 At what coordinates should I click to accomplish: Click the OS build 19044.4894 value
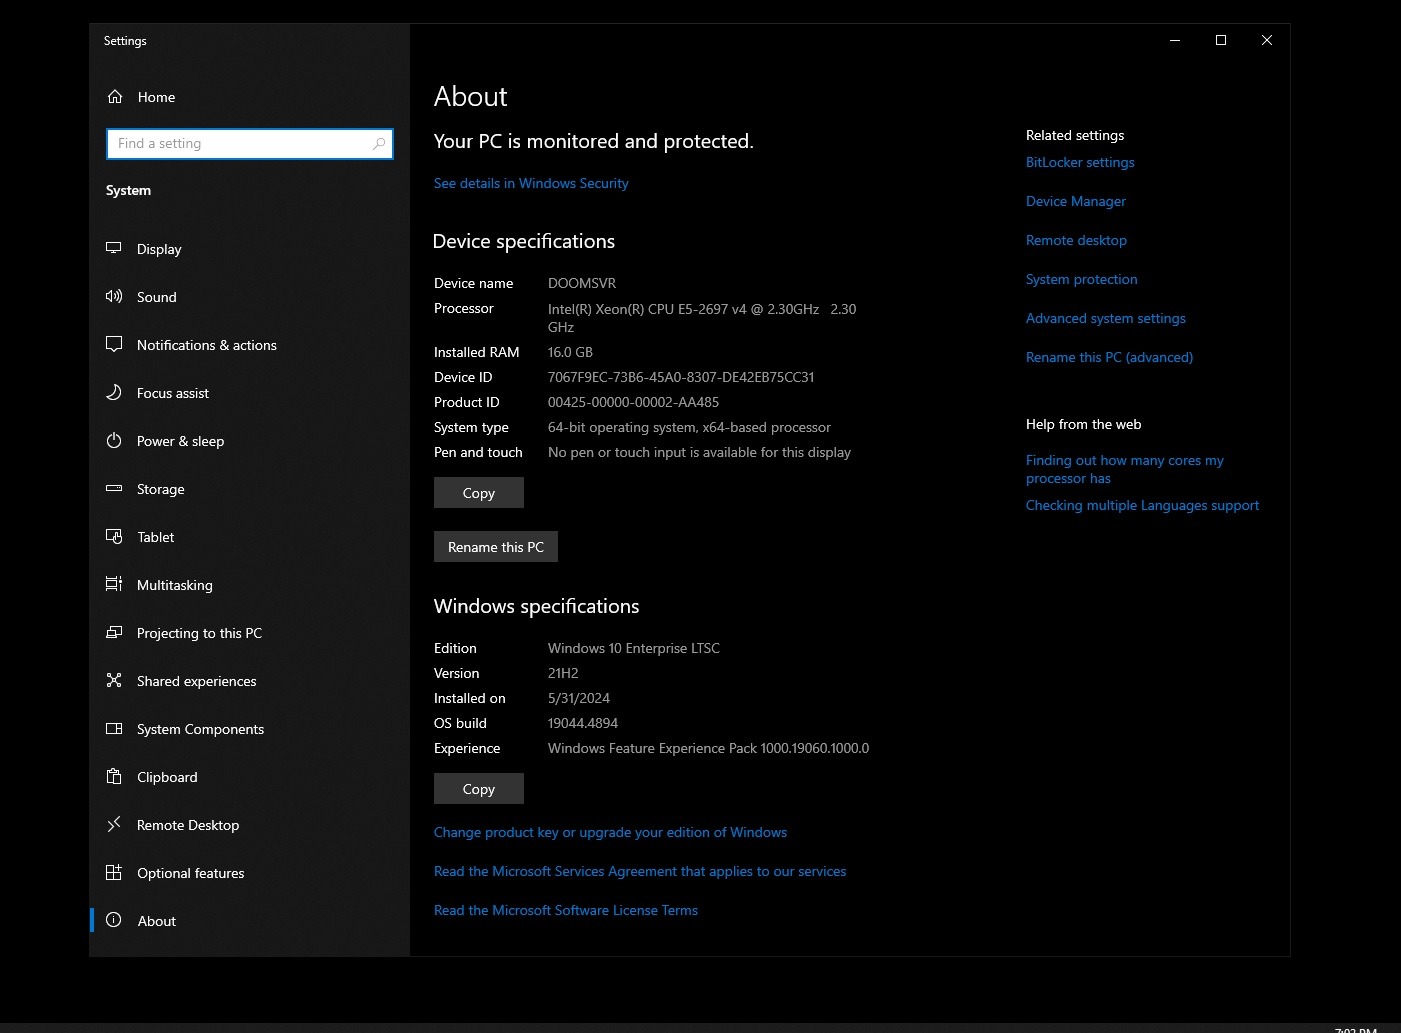(x=583, y=723)
